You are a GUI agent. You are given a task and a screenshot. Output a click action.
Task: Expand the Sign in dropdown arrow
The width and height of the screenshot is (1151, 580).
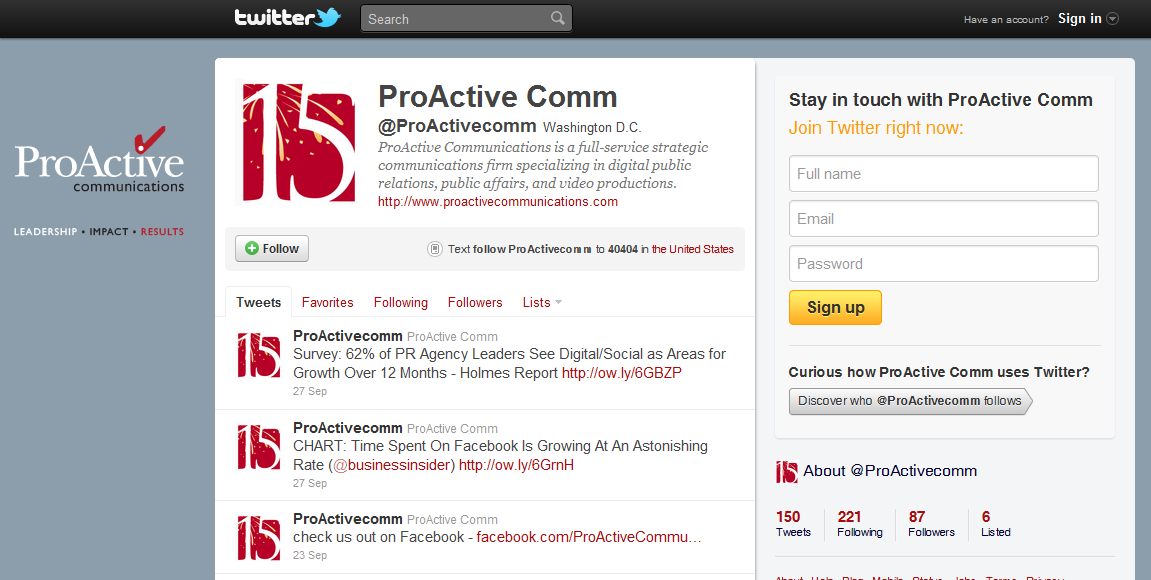(1112, 19)
